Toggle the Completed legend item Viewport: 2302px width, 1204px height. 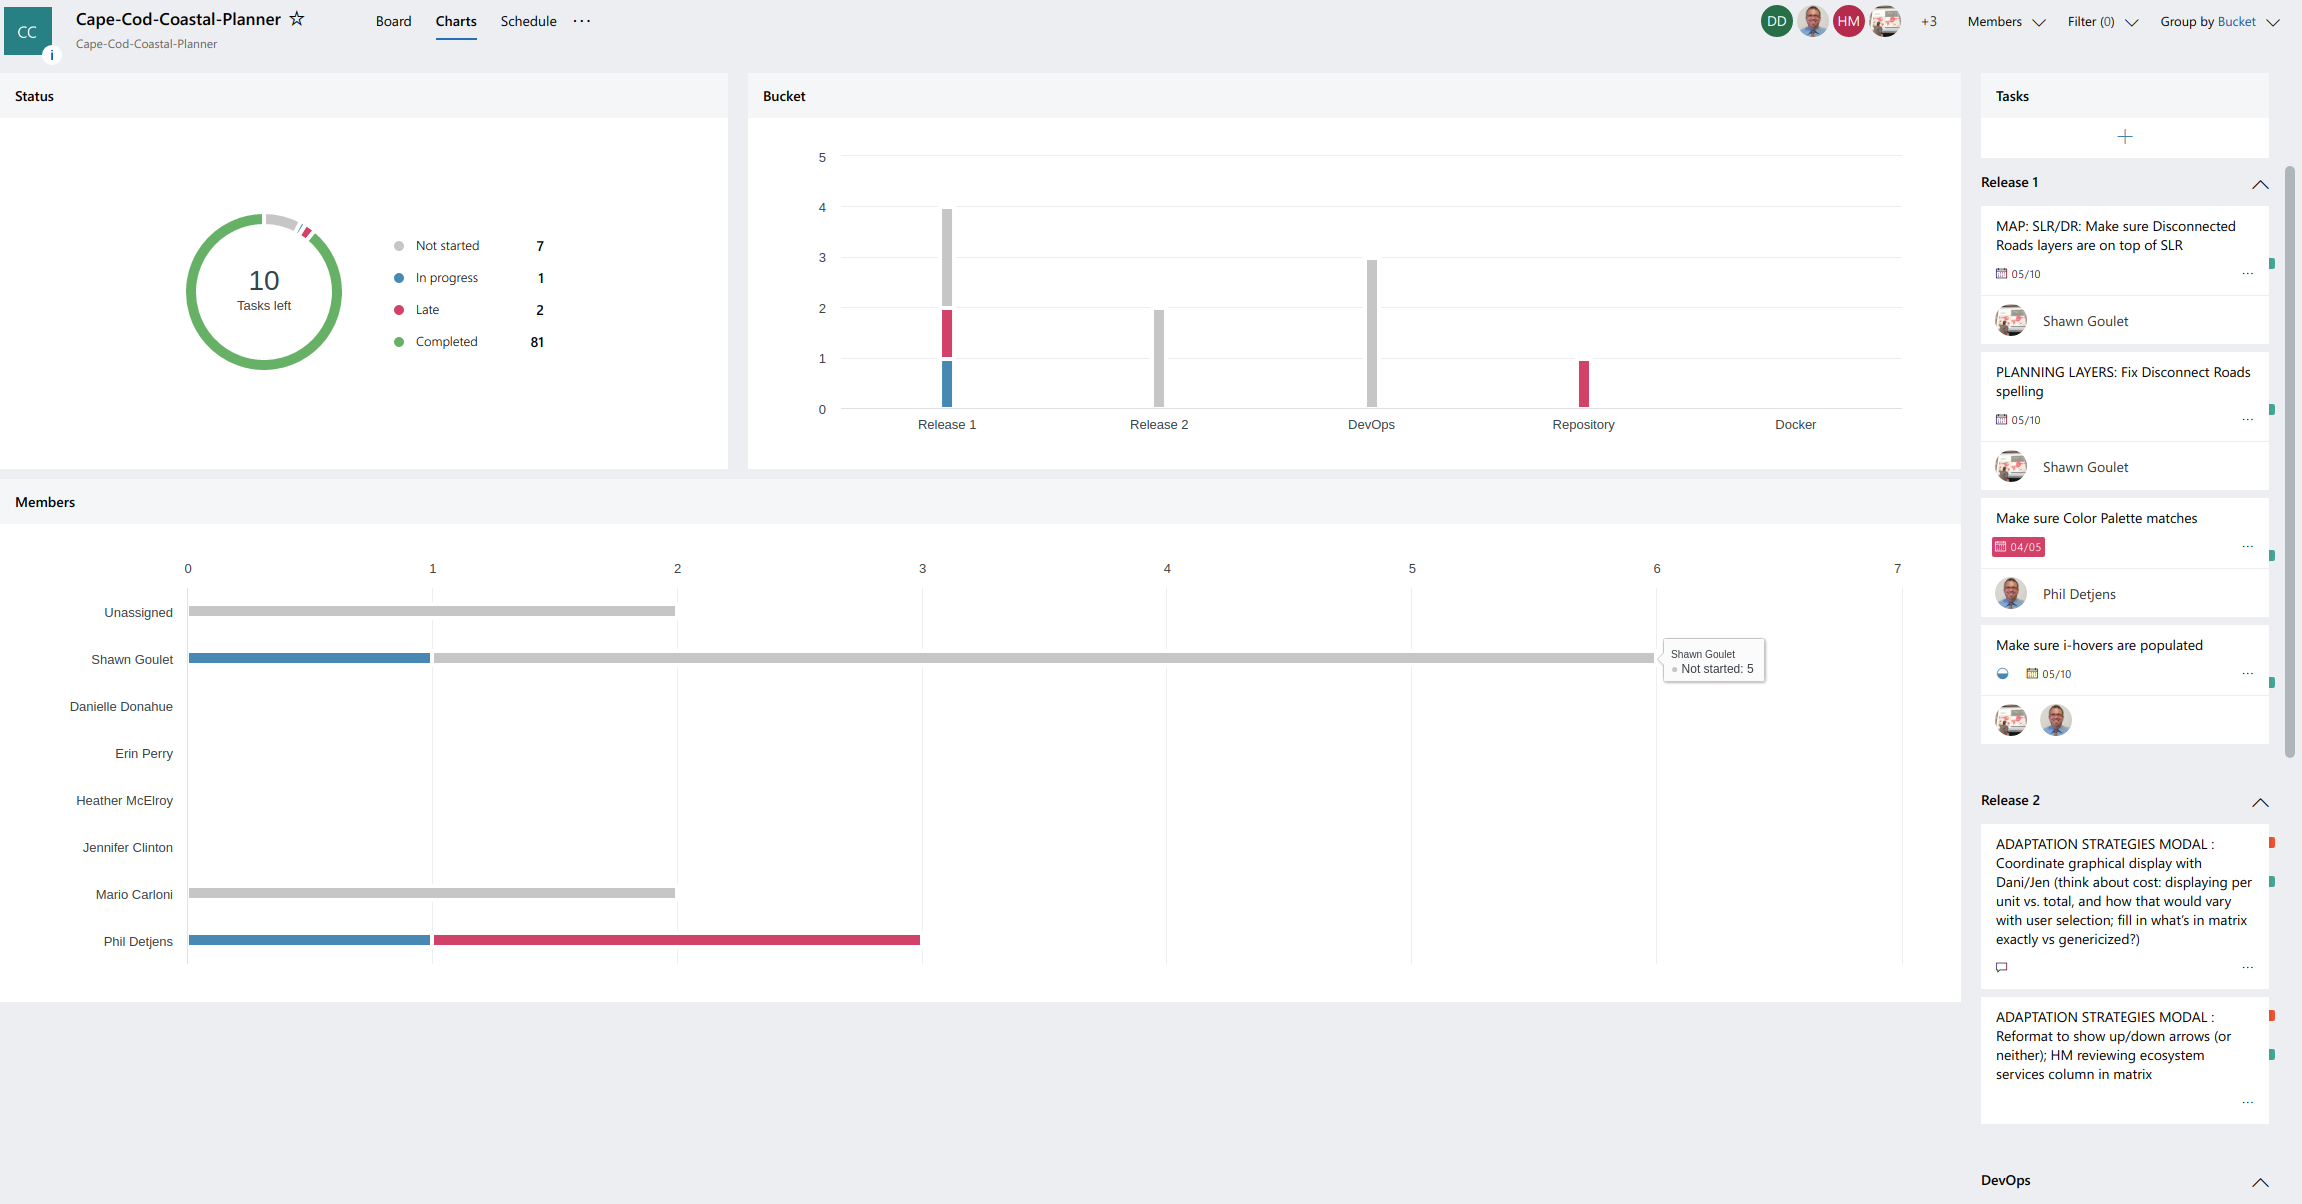pyautogui.click(x=446, y=342)
